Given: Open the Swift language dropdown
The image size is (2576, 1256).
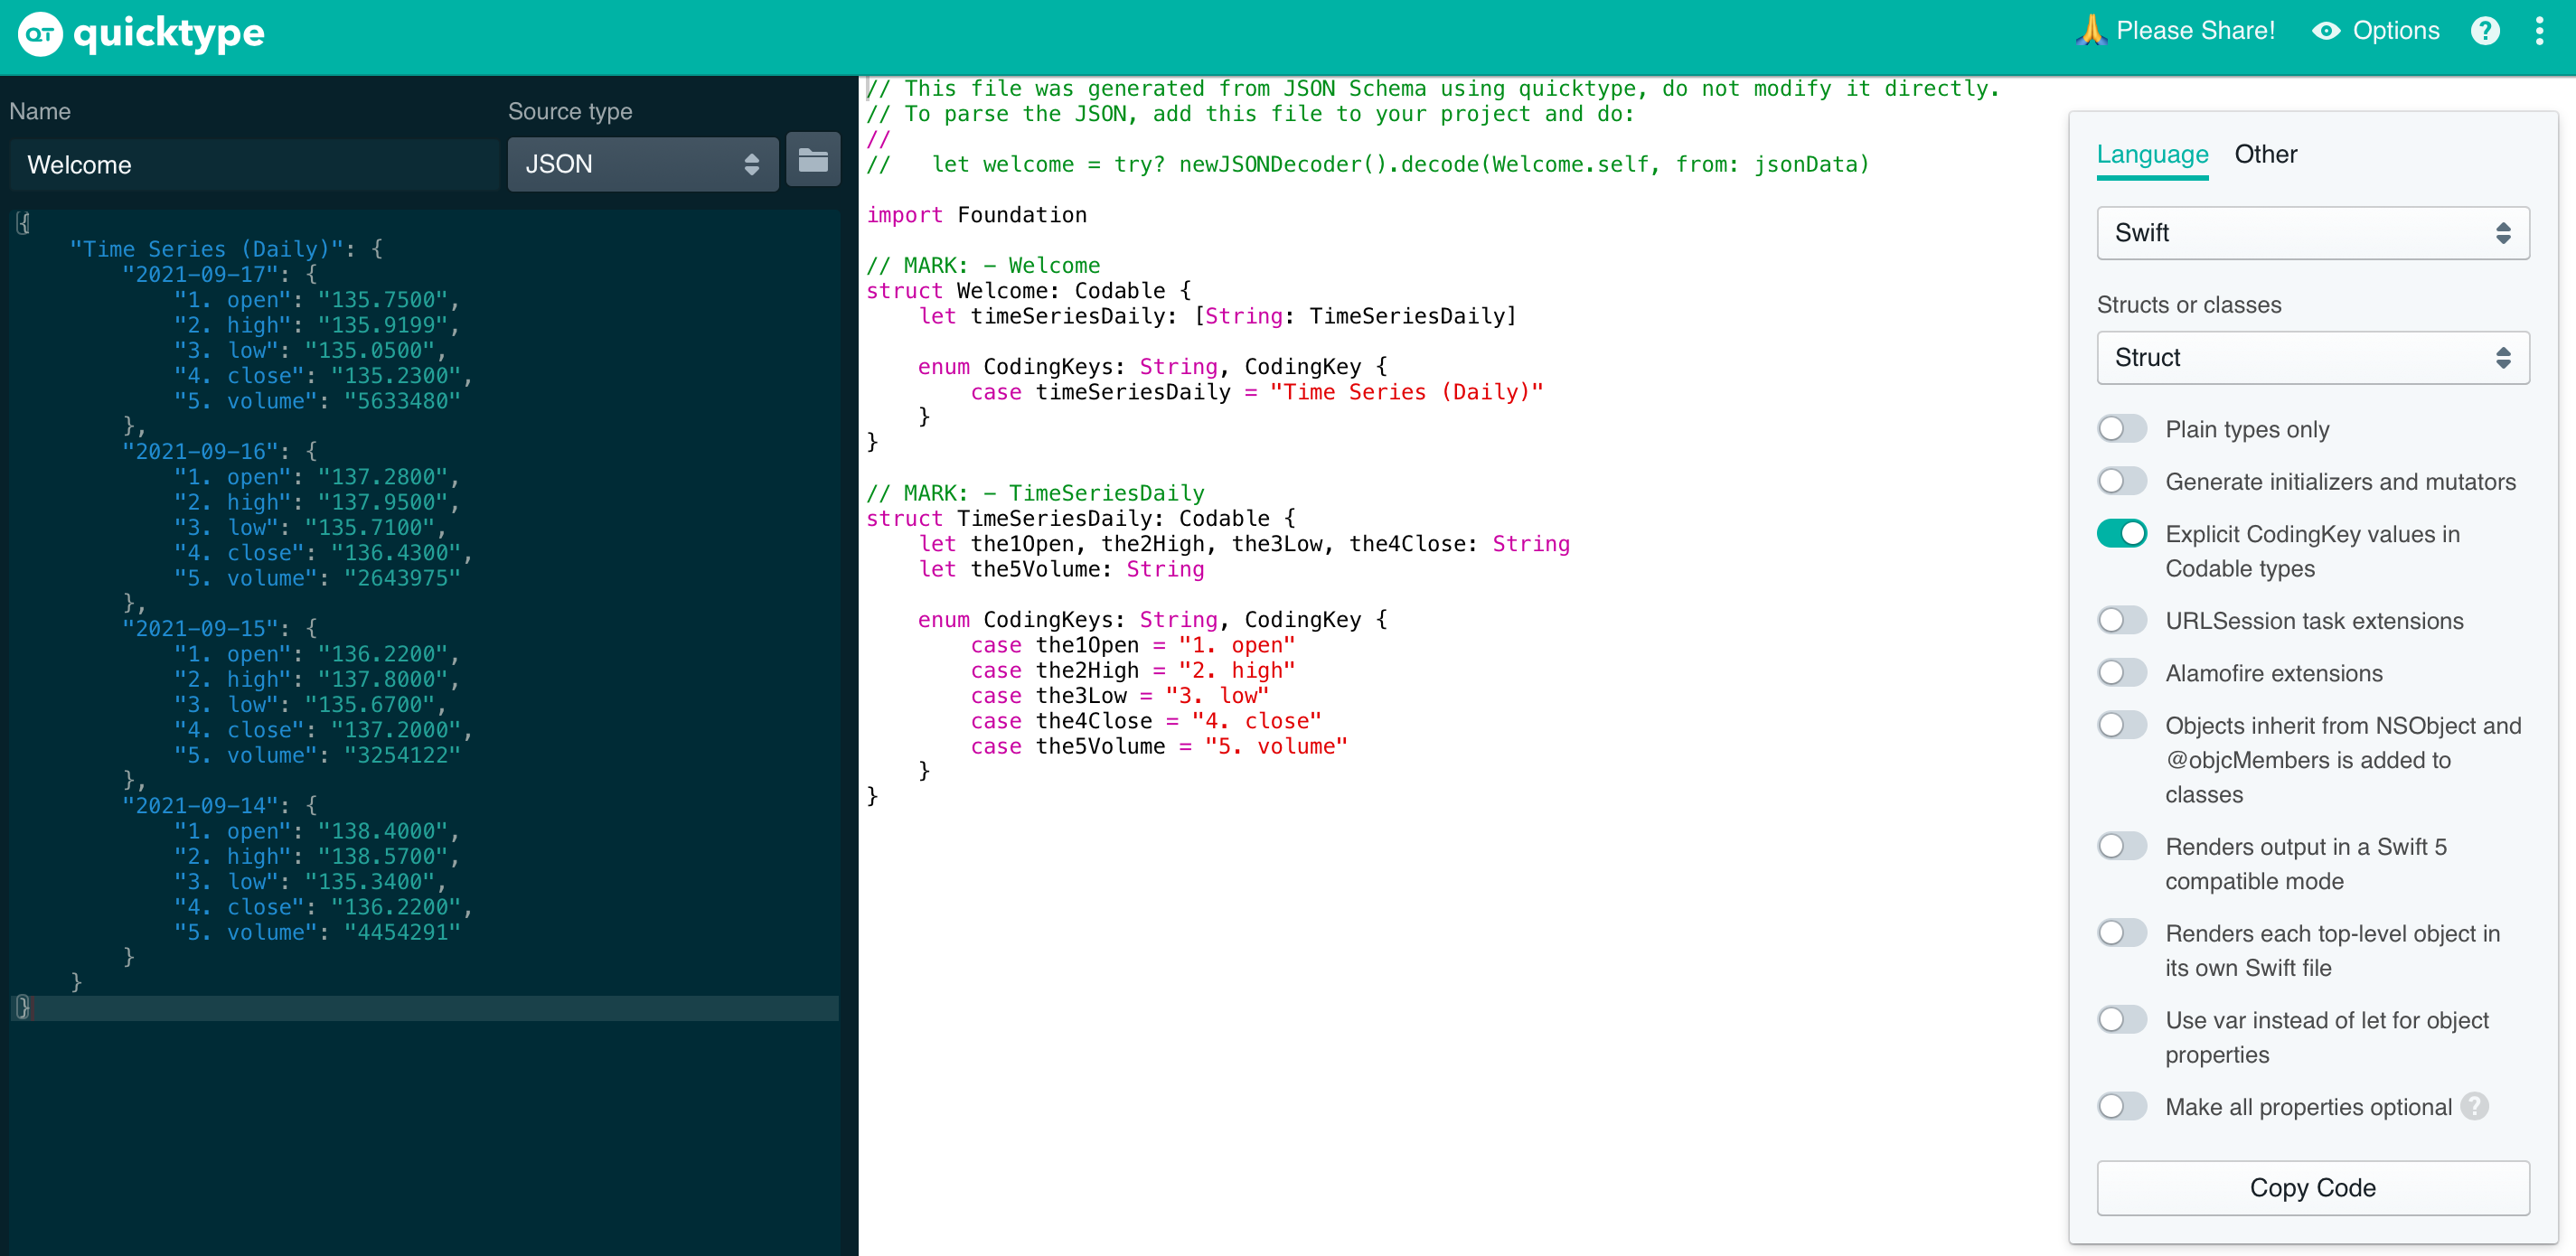Looking at the screenshot, I should (x=2312, y=233).
